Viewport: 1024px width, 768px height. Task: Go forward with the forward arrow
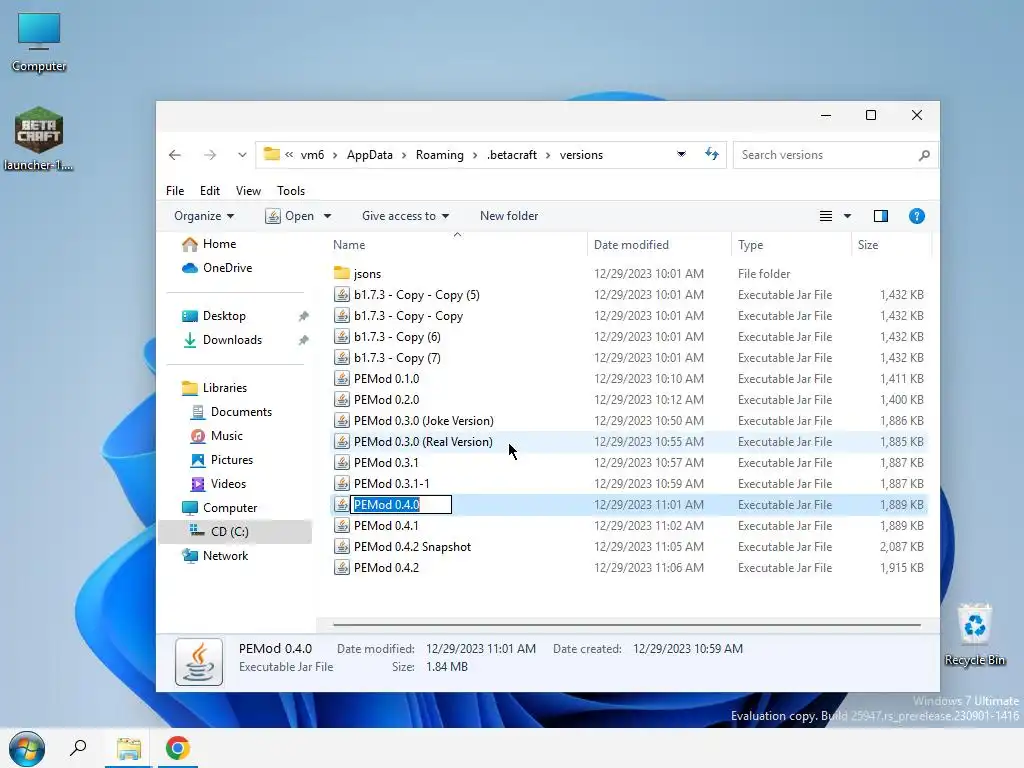click(x=209, y=155)
